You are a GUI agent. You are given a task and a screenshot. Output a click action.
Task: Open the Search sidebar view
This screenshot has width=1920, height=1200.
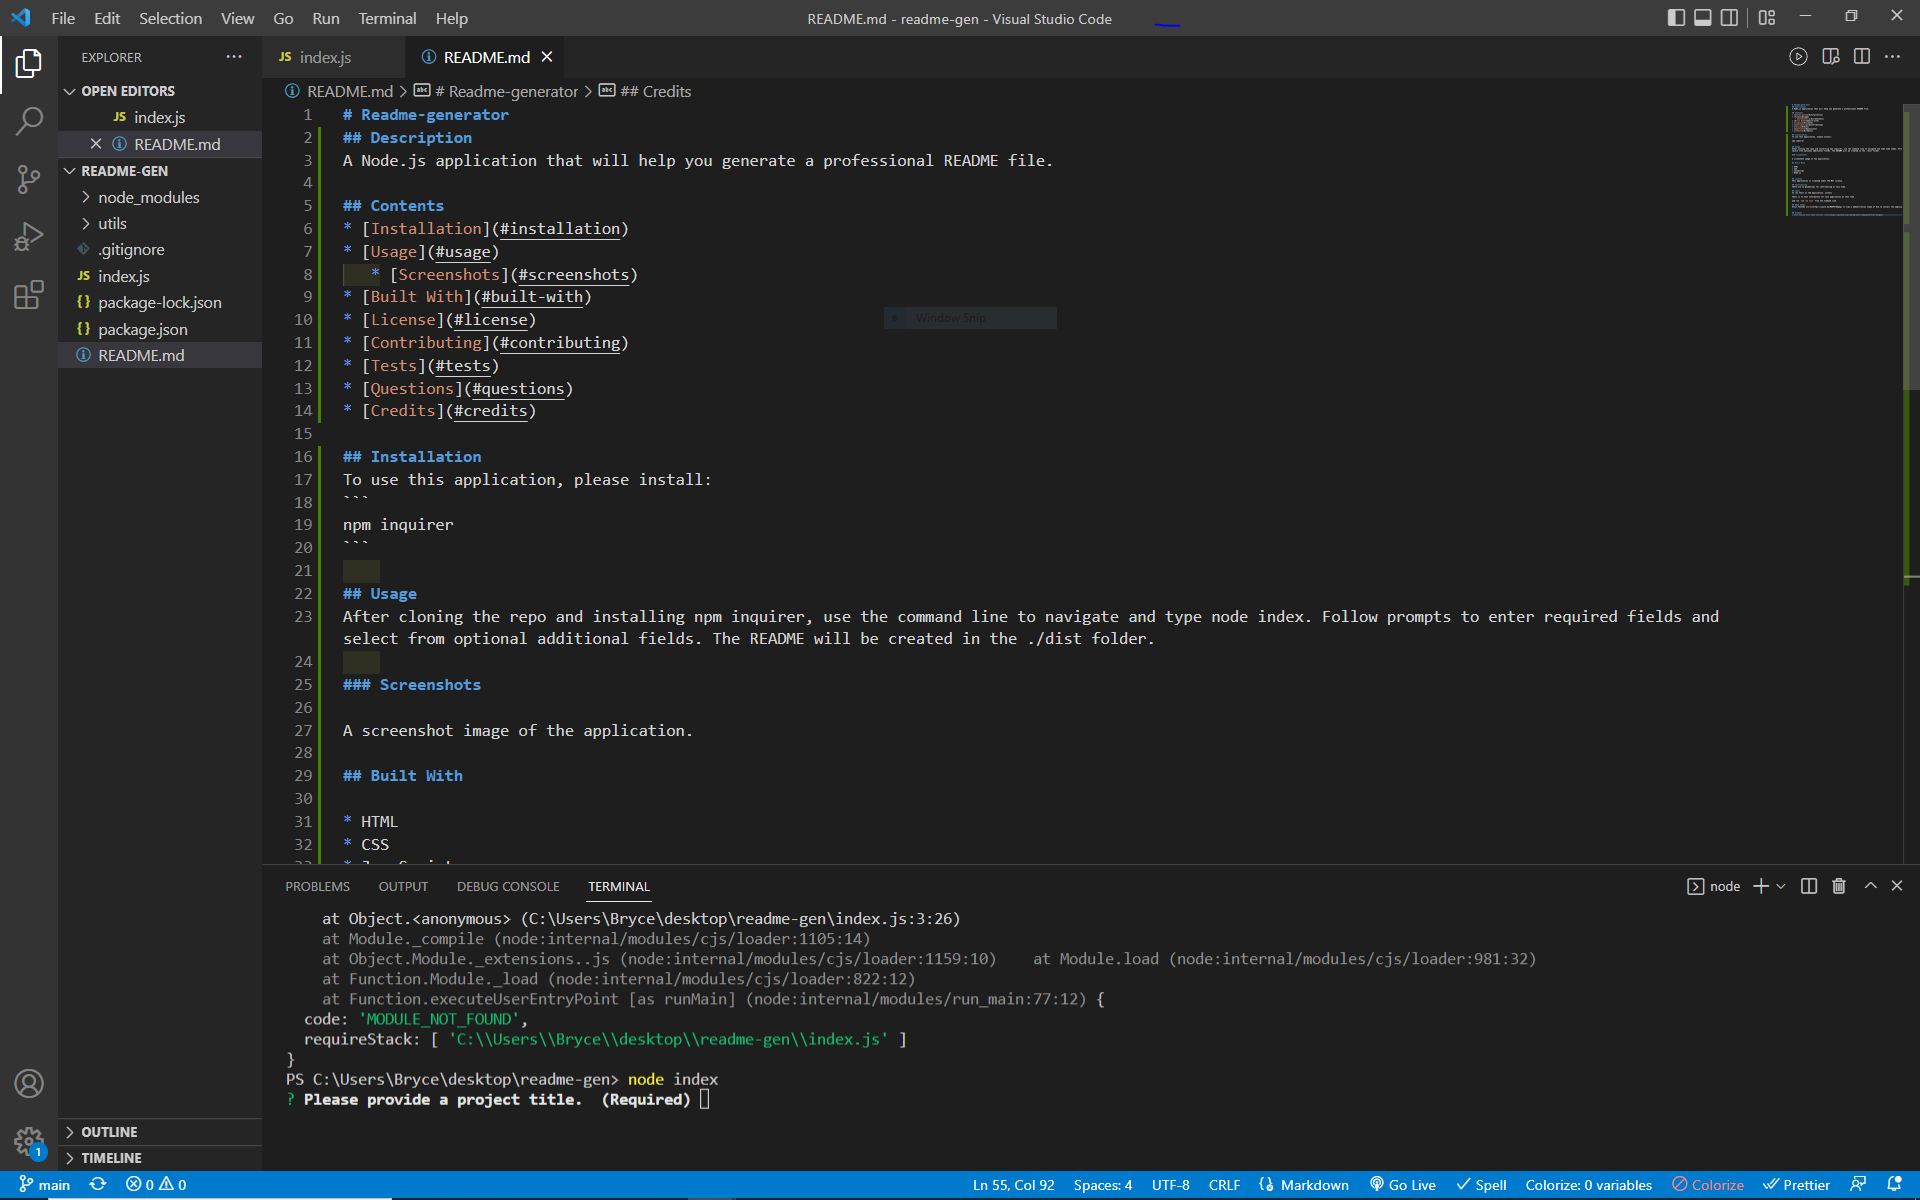(x=29, y=120)
